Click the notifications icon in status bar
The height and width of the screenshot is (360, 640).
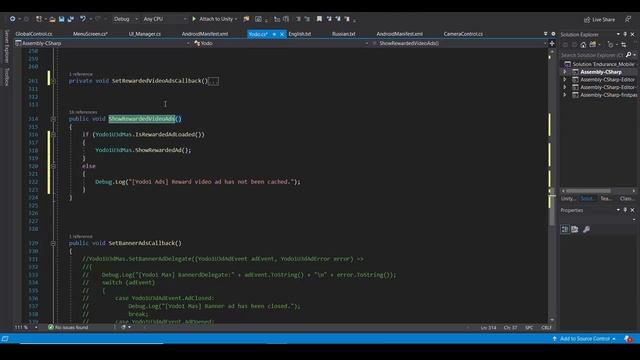point(628,339)
